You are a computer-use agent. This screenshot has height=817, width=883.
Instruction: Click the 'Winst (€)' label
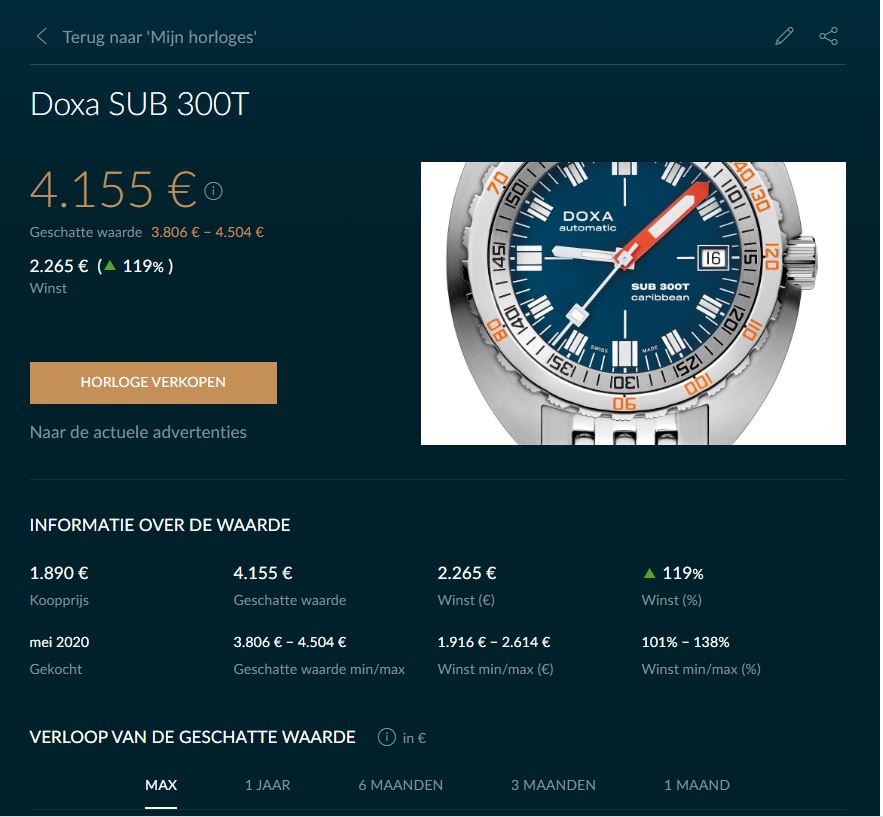[x=466, y=600]
